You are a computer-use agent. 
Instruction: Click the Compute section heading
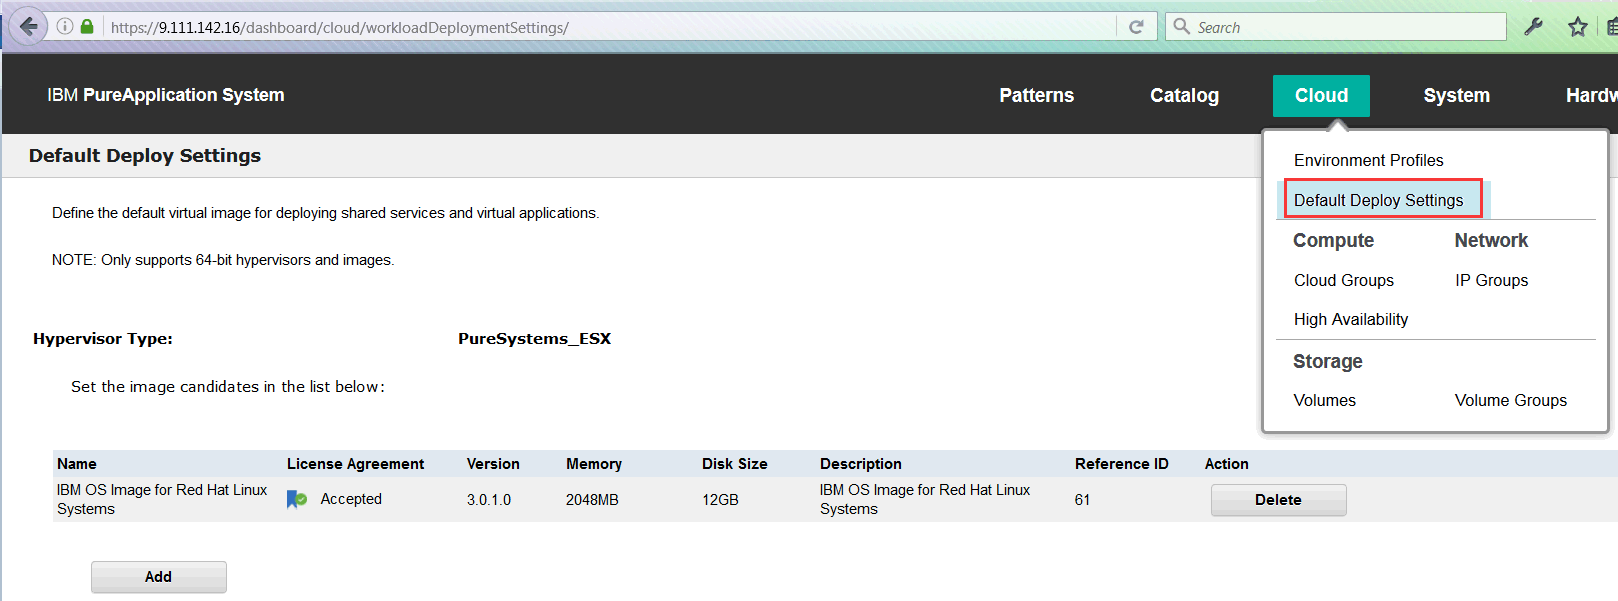click(1333, 240)
